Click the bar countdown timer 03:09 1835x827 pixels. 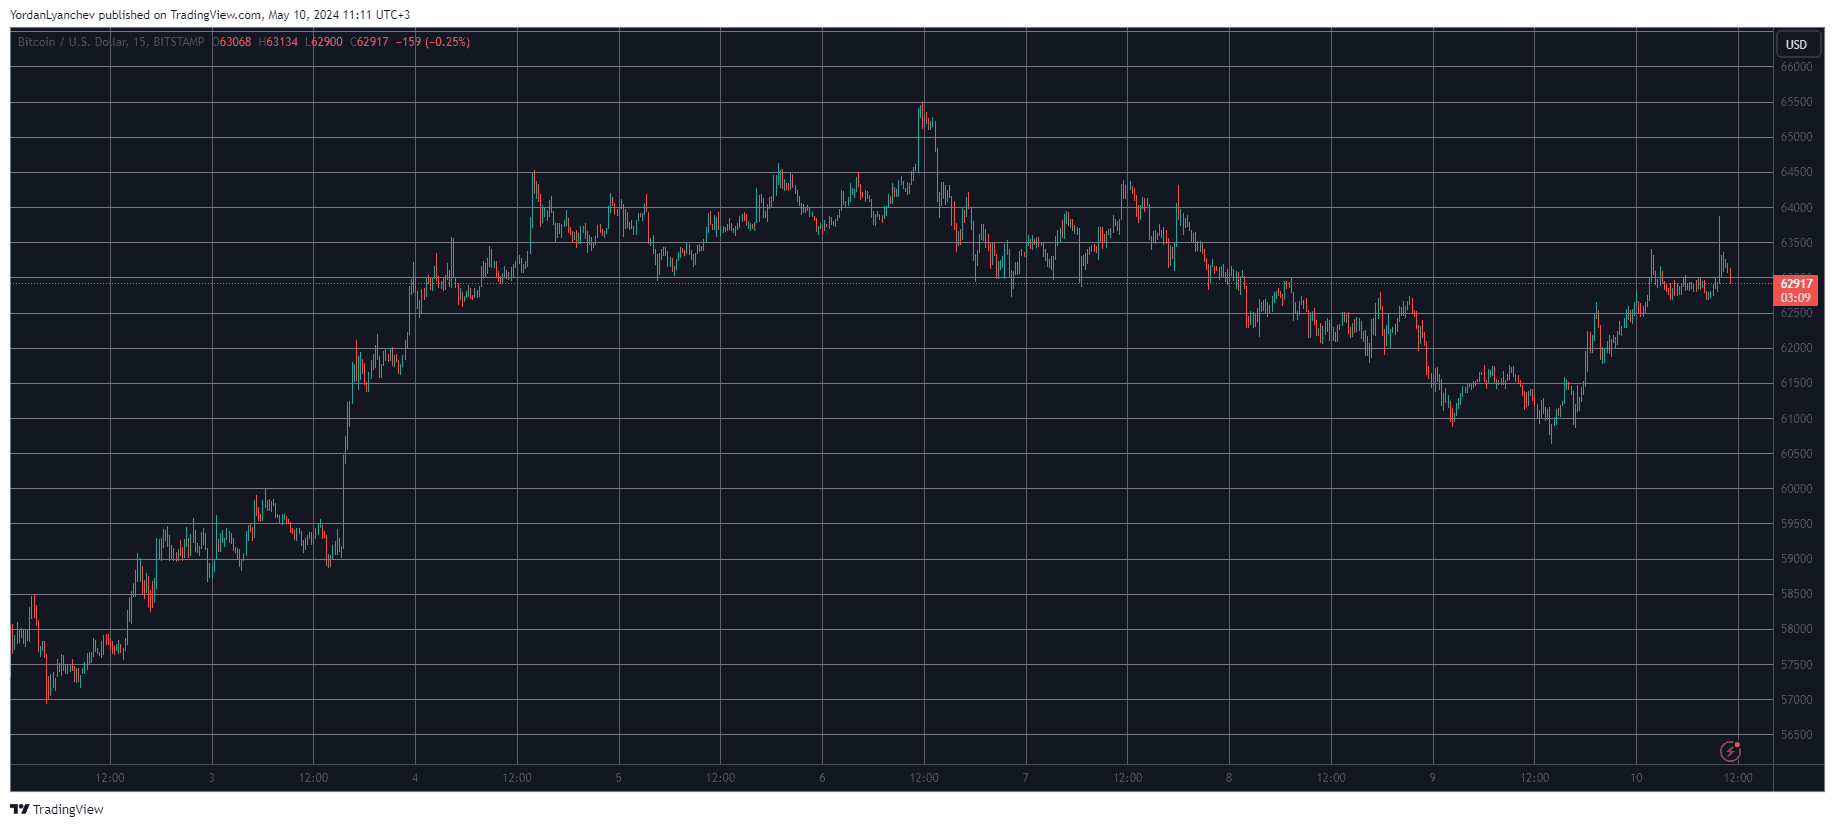point(1796,298)
